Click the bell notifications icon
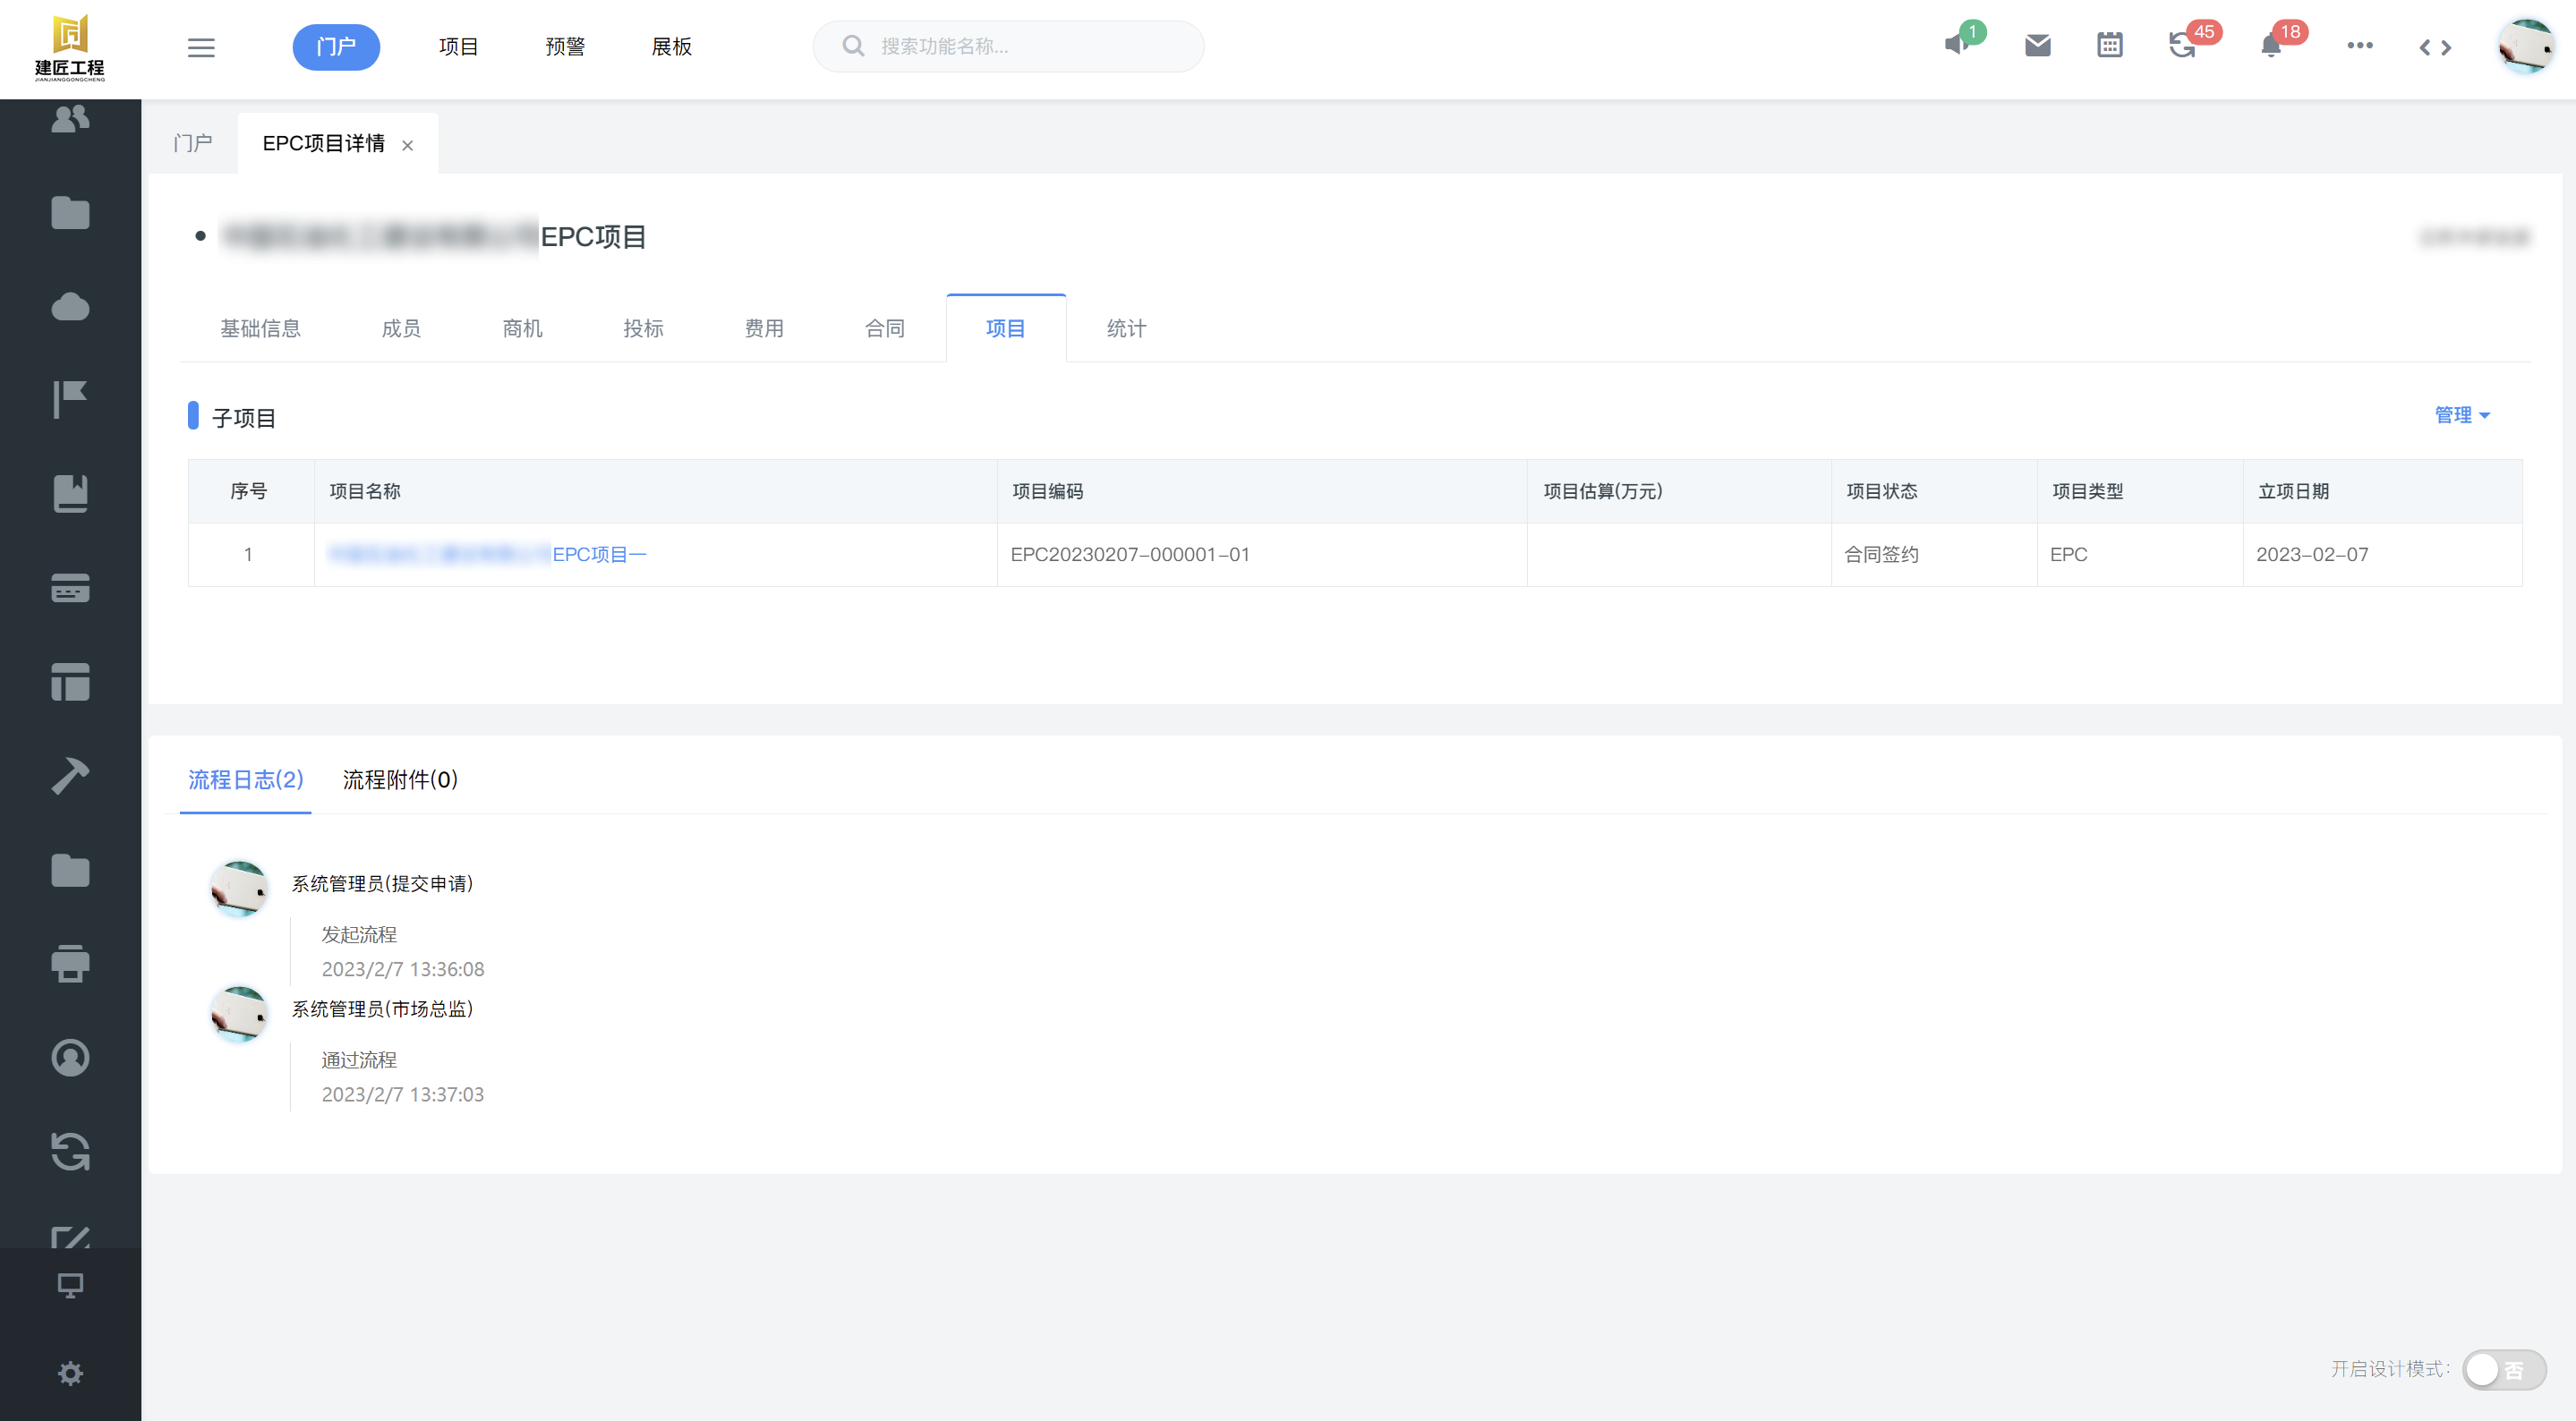Viewport: 2576px width, 1421px height. click(2271, 46)
